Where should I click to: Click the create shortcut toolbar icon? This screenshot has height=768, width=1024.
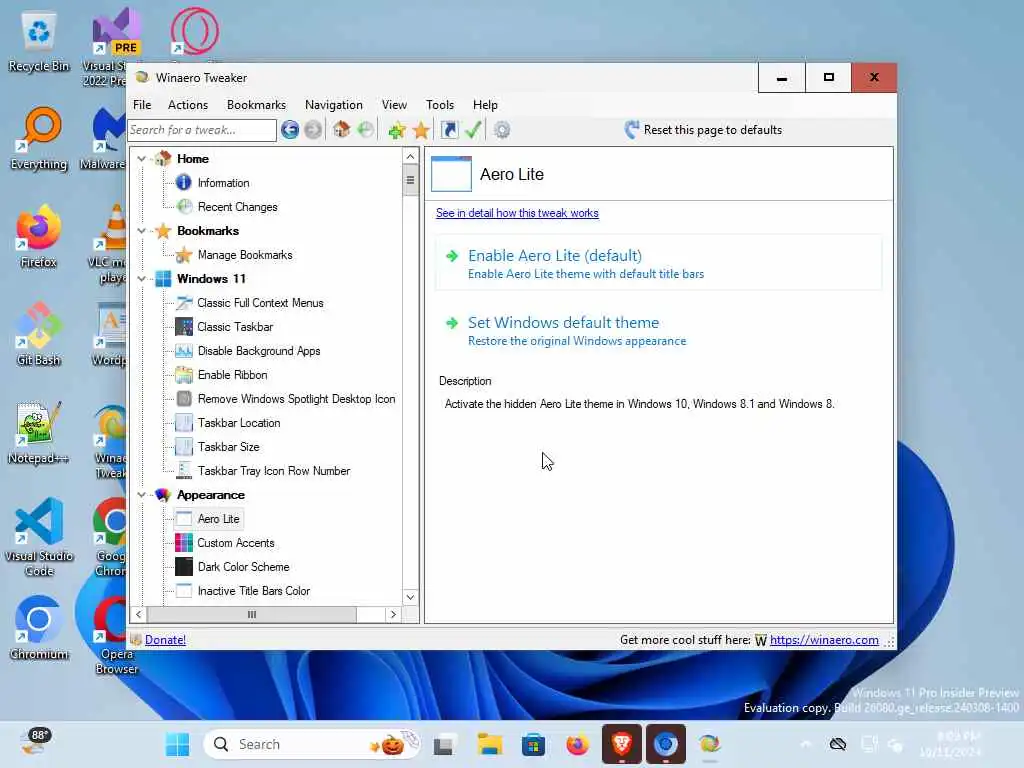[449, 129]
